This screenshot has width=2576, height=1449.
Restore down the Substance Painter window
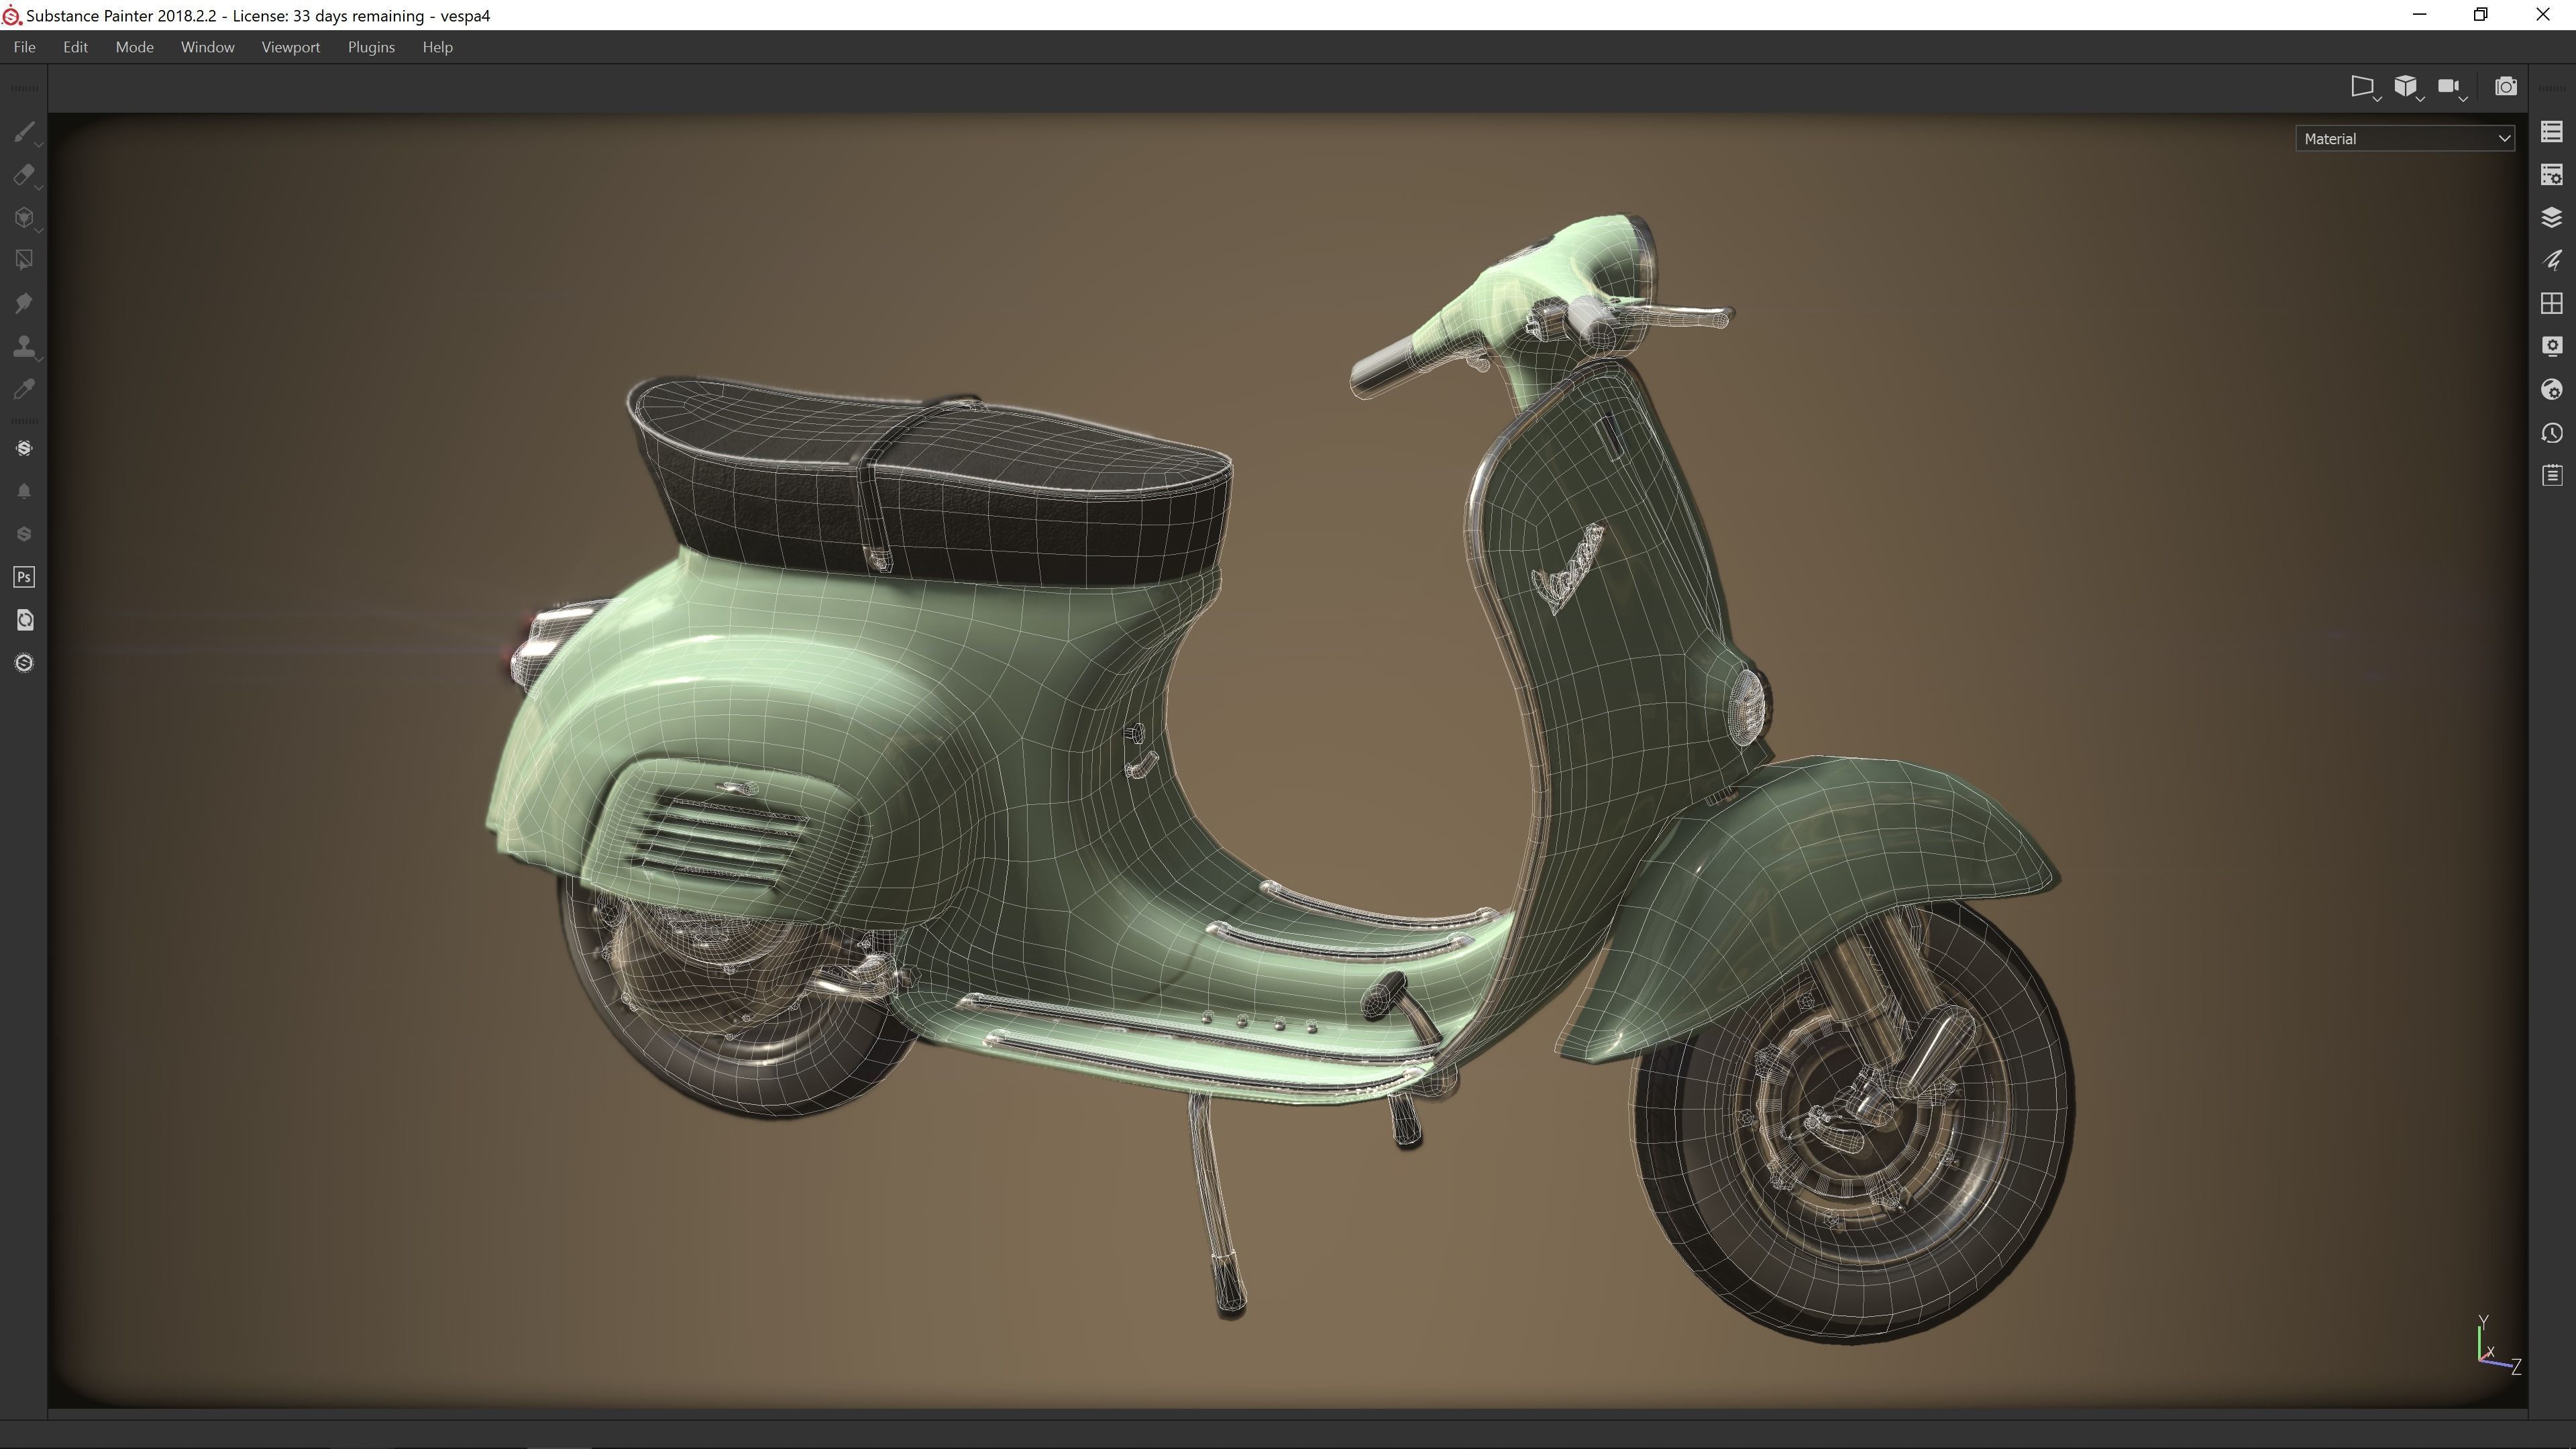click(x=2481, y=15)
